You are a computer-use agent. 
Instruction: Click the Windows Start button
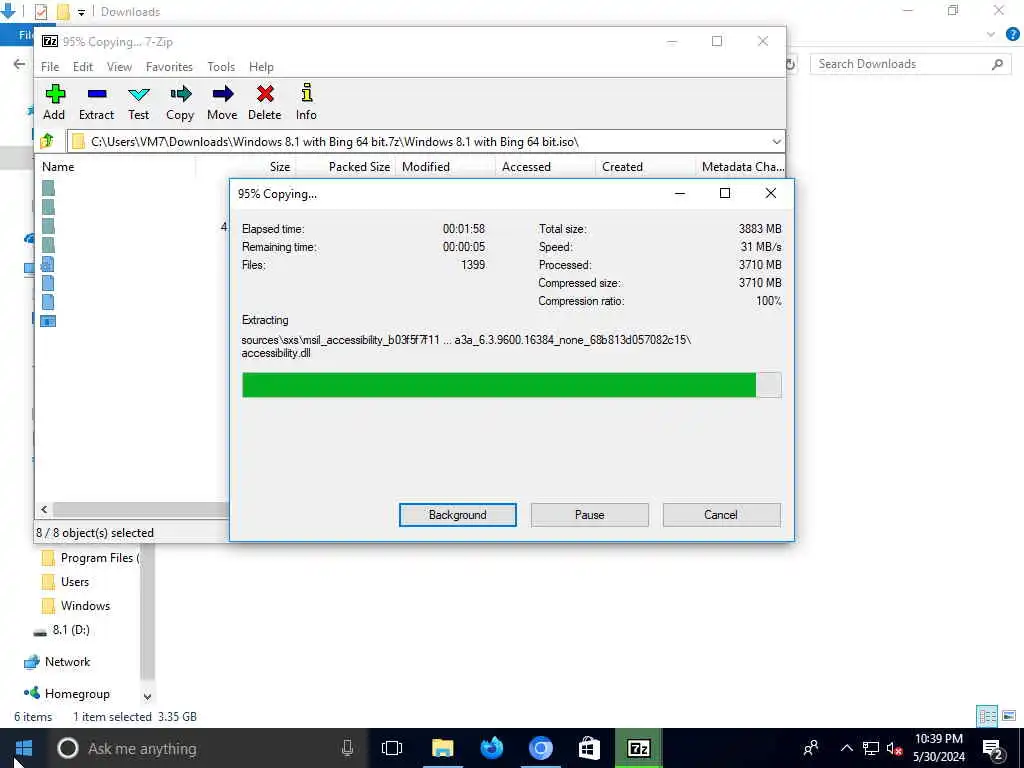[24, 748]
